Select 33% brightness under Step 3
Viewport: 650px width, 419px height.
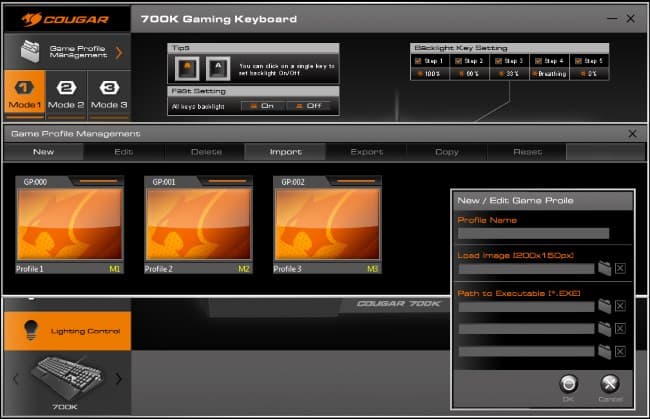click(509, 74)
